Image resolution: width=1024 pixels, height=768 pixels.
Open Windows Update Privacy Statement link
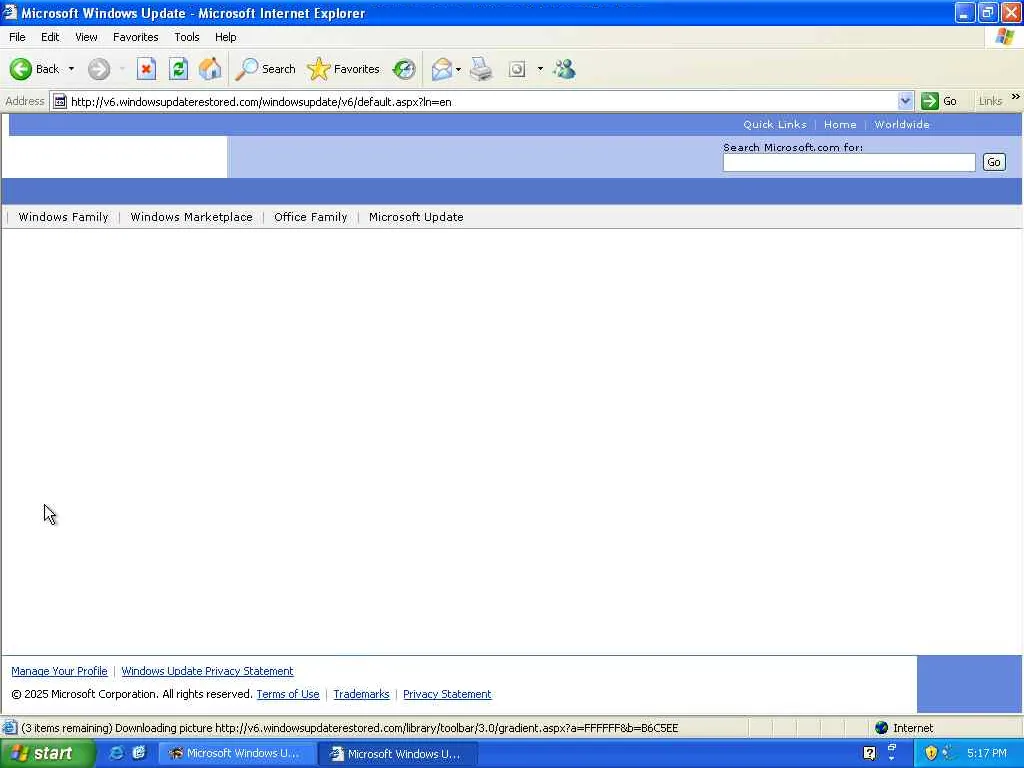207,671
